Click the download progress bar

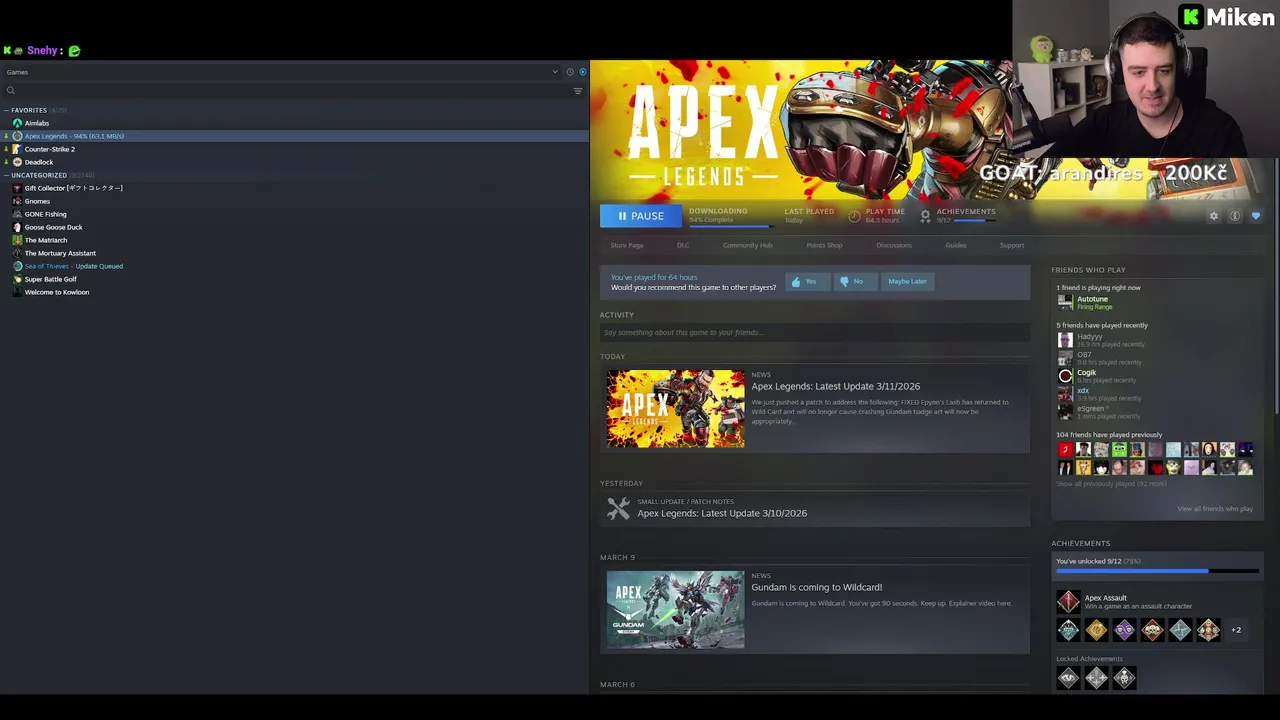pyautogui.click(x=730, y=226)
